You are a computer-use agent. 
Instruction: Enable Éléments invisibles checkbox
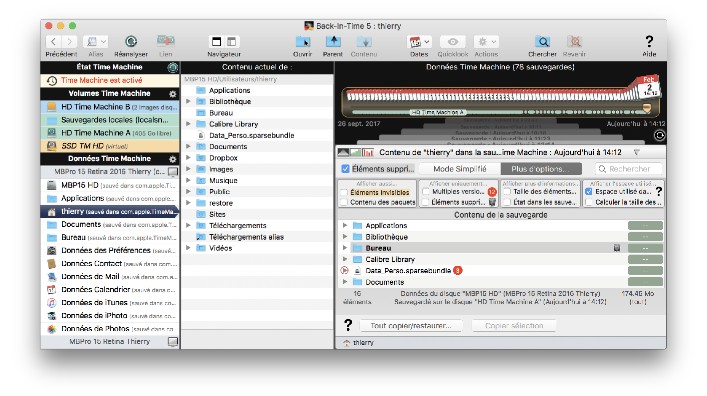344,192
